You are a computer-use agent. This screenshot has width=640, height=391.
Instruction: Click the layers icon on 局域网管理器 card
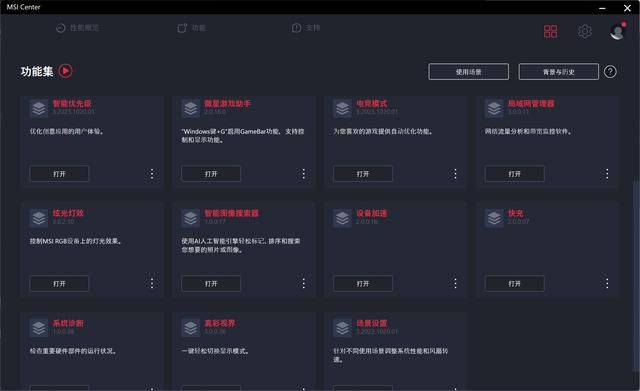click(494, 109)
